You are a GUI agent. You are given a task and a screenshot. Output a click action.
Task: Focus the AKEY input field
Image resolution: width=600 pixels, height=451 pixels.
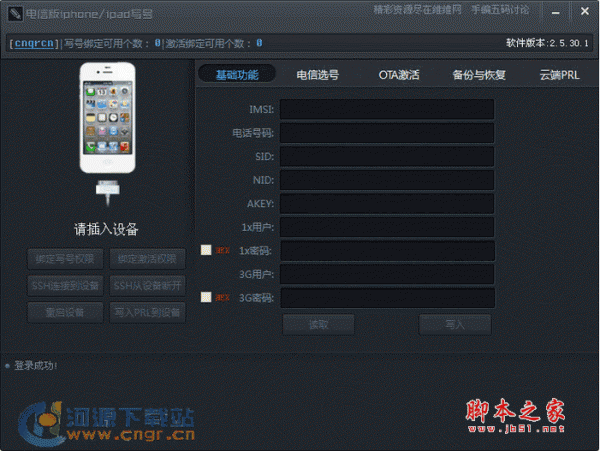[387, 204]
